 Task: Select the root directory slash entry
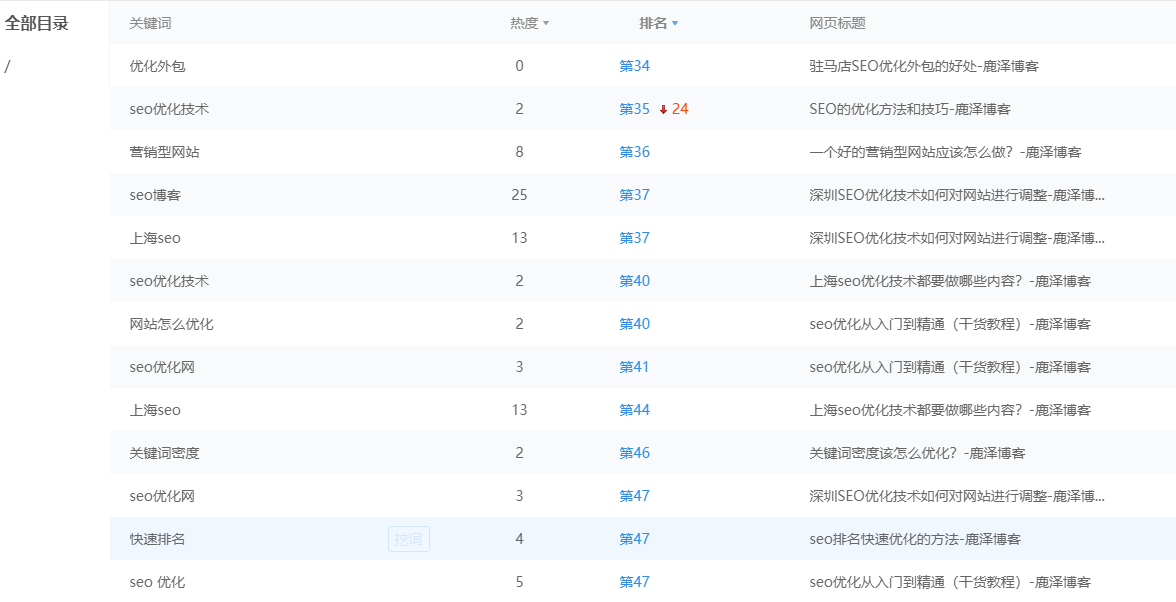click(8, 67)
